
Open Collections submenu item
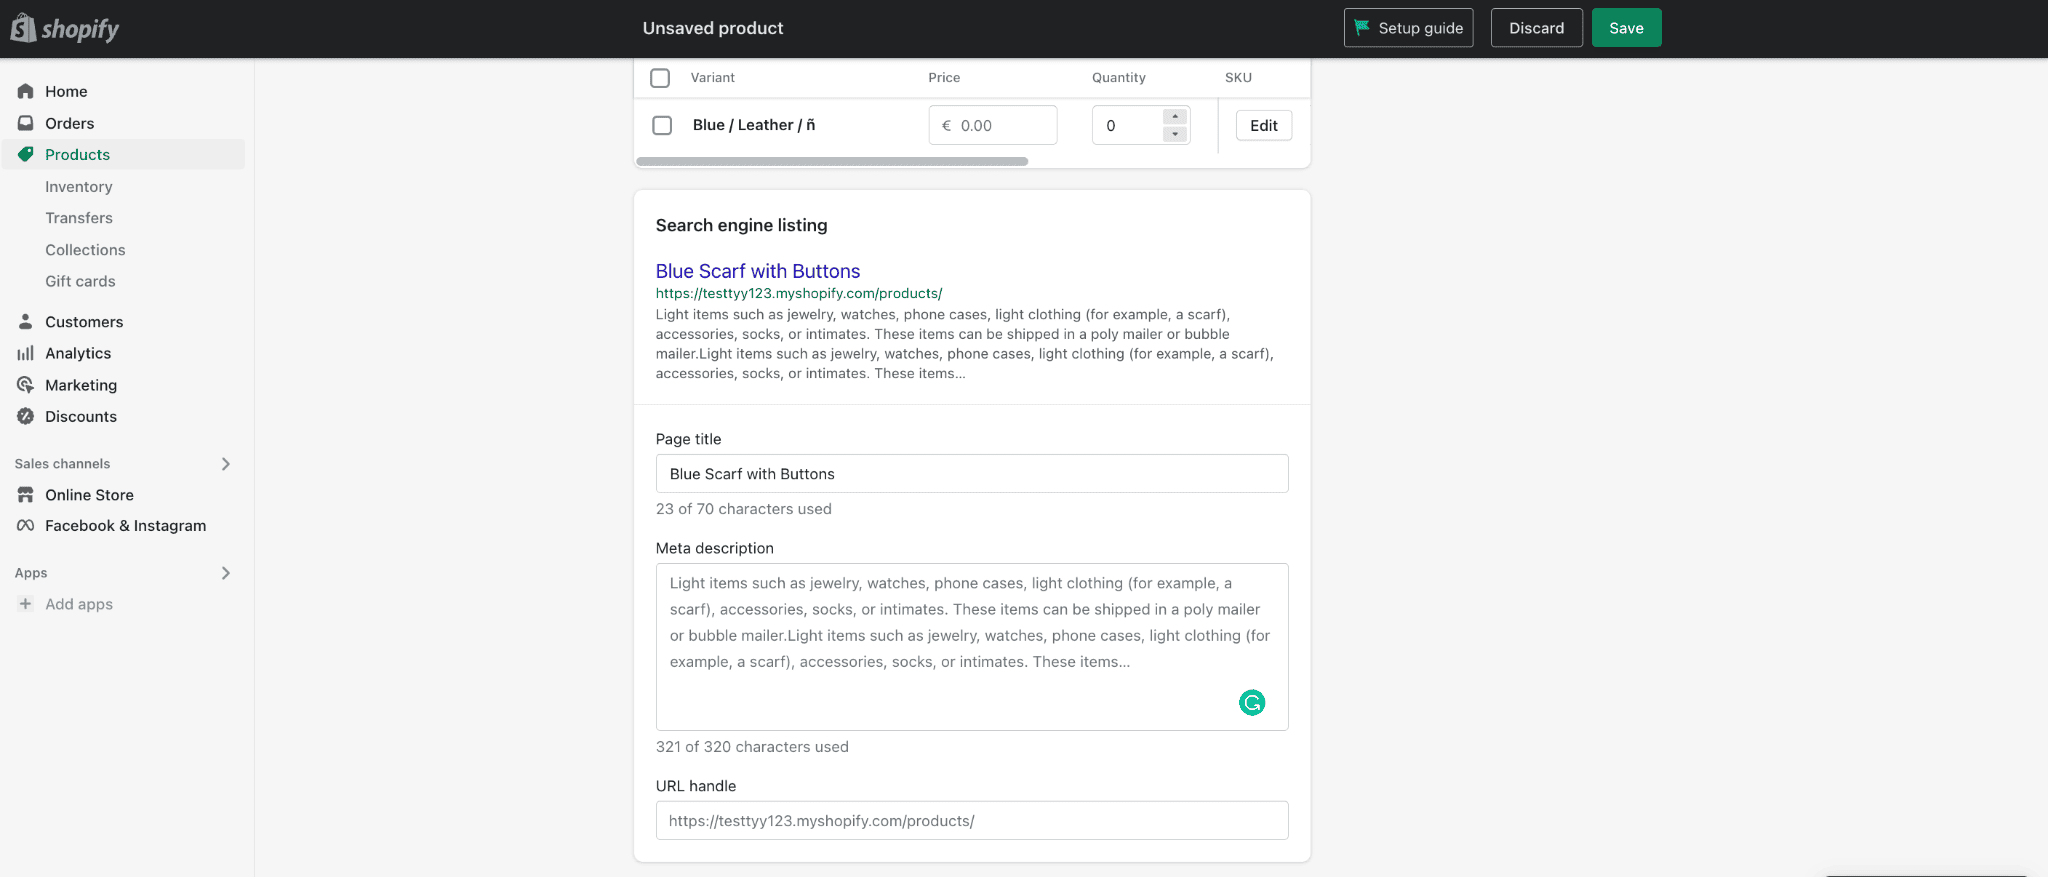tap(85, 249)
